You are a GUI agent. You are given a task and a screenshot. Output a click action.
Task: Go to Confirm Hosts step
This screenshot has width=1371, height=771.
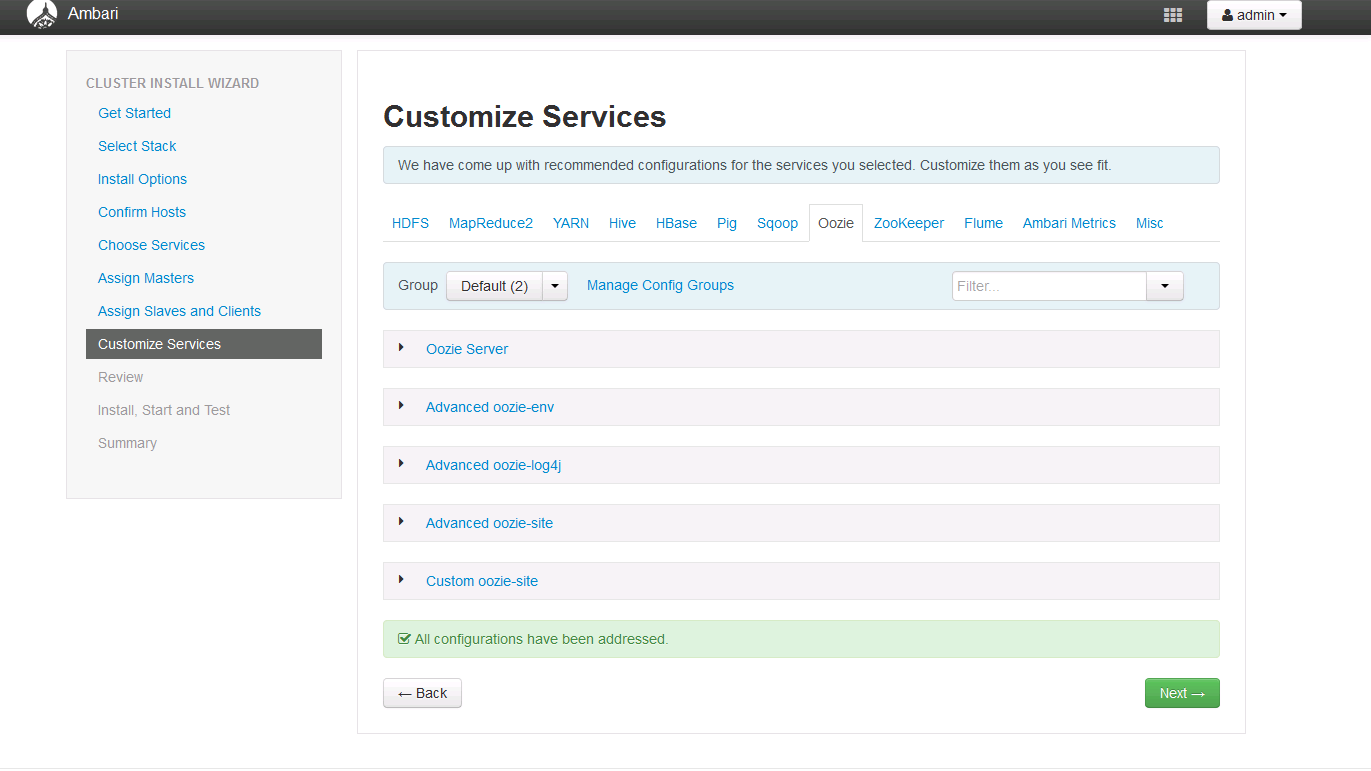(x=142, y=212)
